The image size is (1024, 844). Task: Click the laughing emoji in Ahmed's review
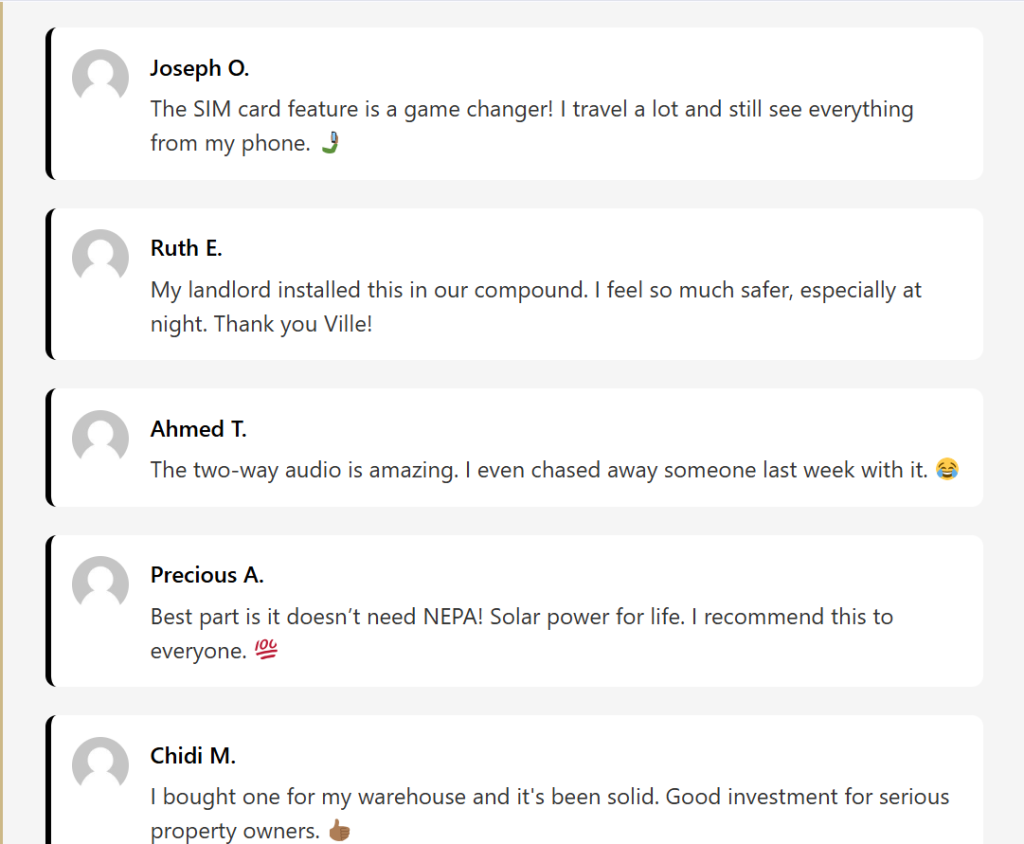[x=947, y=470]
